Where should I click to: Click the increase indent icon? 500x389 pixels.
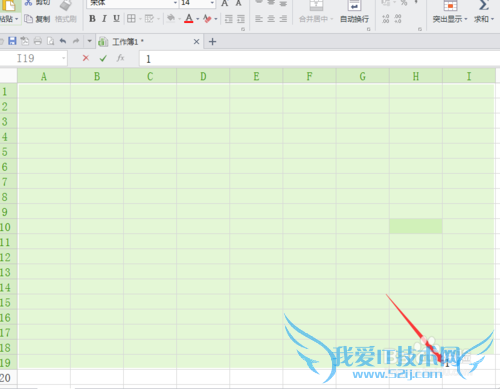(x=241, y=19)
